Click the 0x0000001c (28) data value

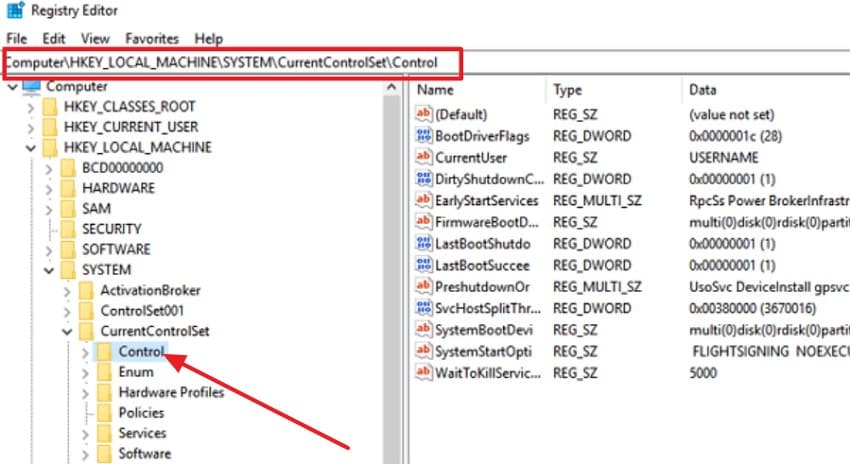735,136
